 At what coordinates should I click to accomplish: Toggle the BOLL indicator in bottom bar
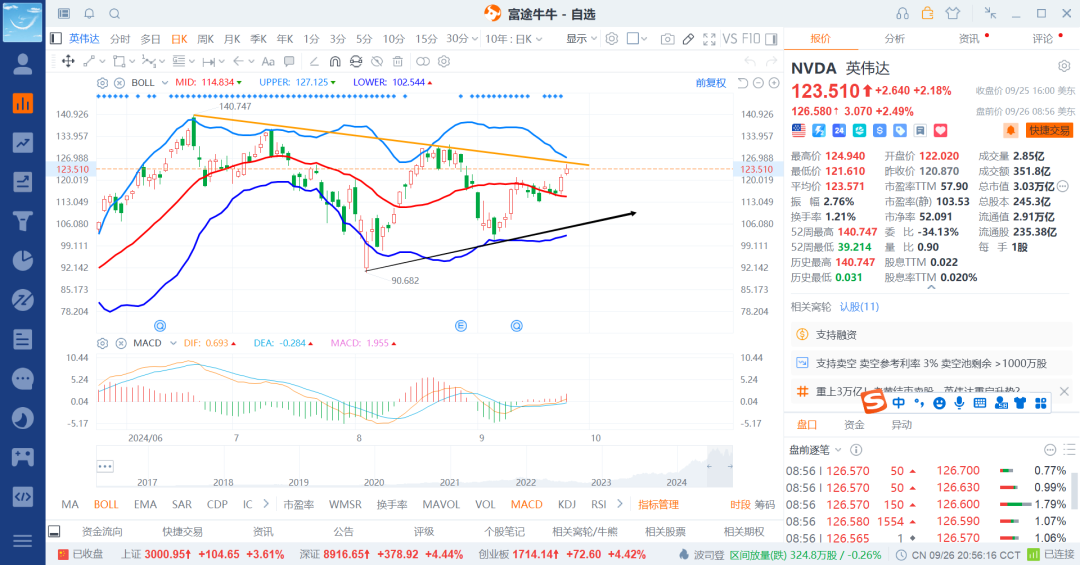[106, 505]
